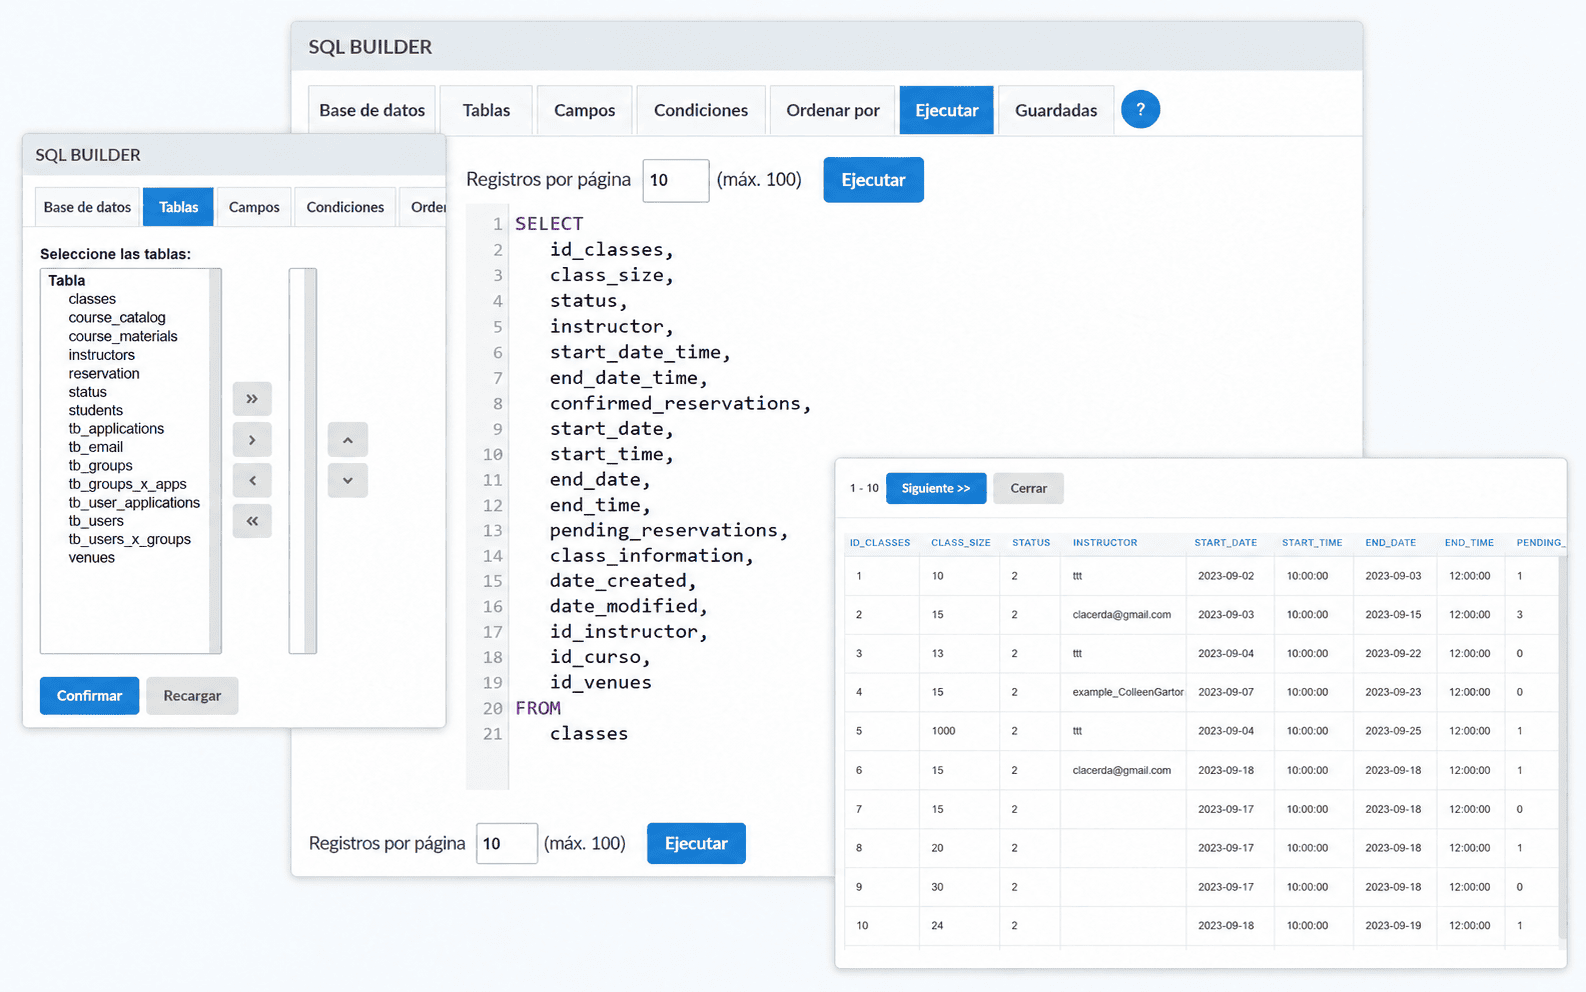Screen dimensions: 1586x992
Task: Click the scrollbar of the available tables list
Action: coord(215,461)
